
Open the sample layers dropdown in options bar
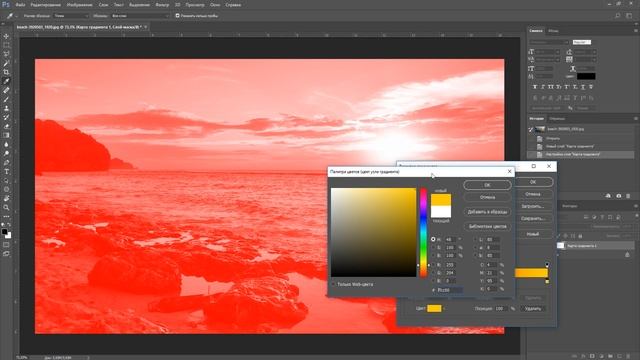pyautogui.click(x=140, y=16)
